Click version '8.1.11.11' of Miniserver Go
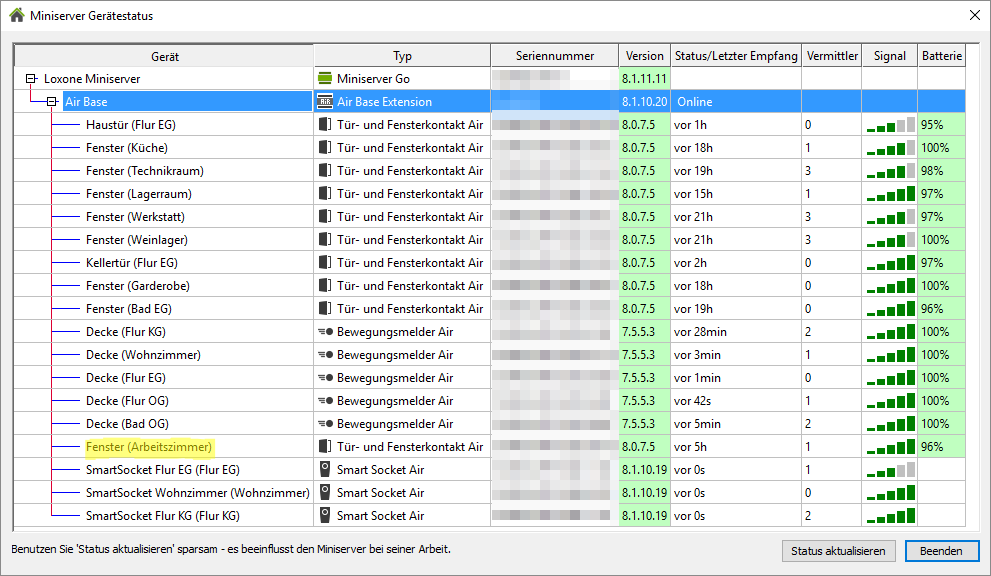 tap(644, 79)
